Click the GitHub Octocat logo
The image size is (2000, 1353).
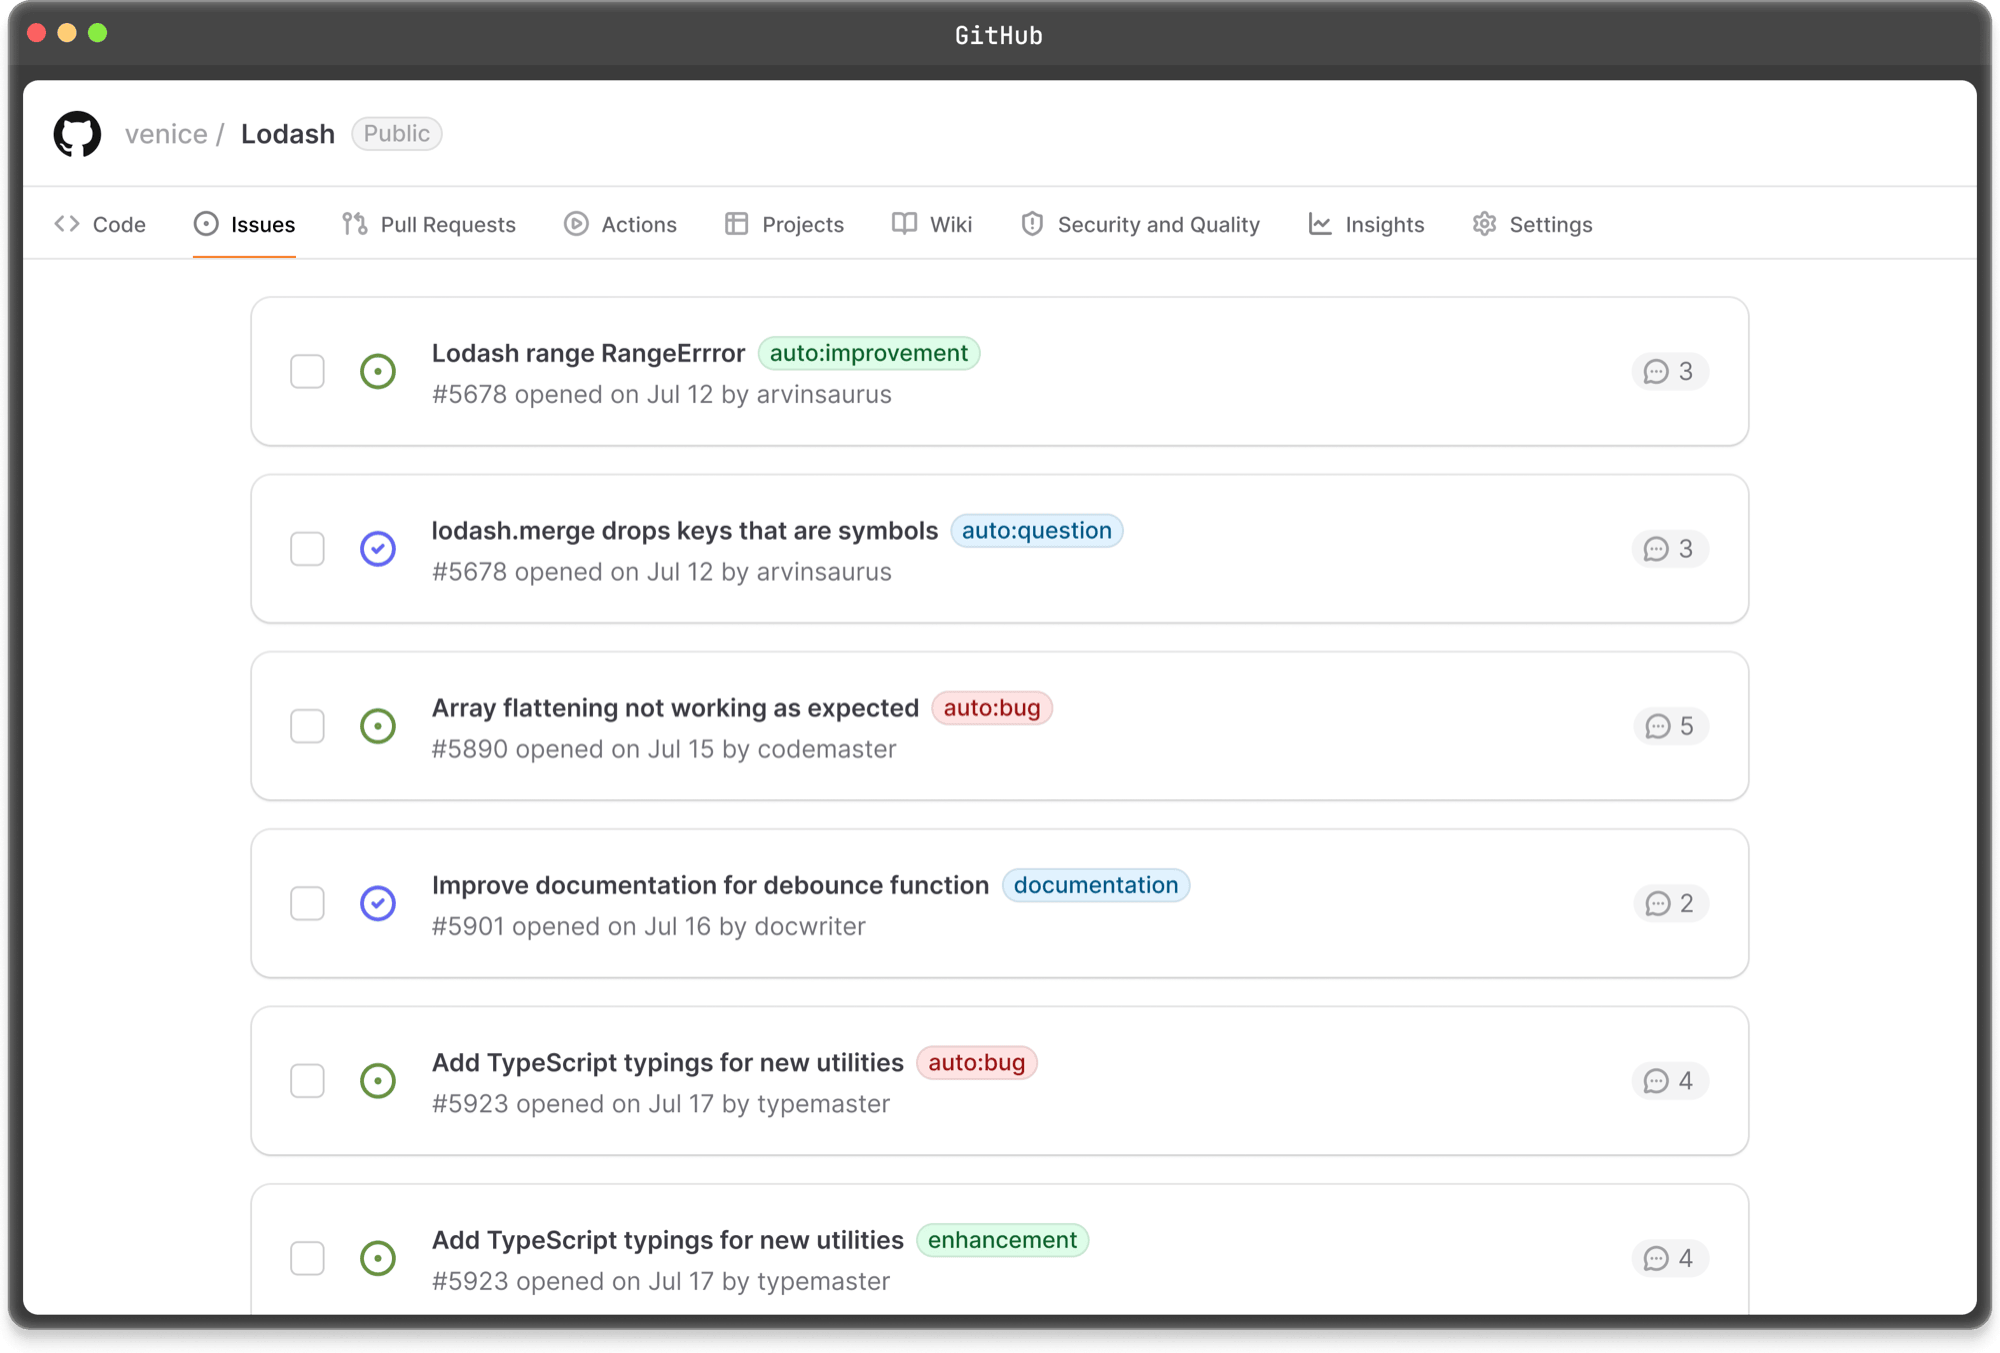point(77,134)
